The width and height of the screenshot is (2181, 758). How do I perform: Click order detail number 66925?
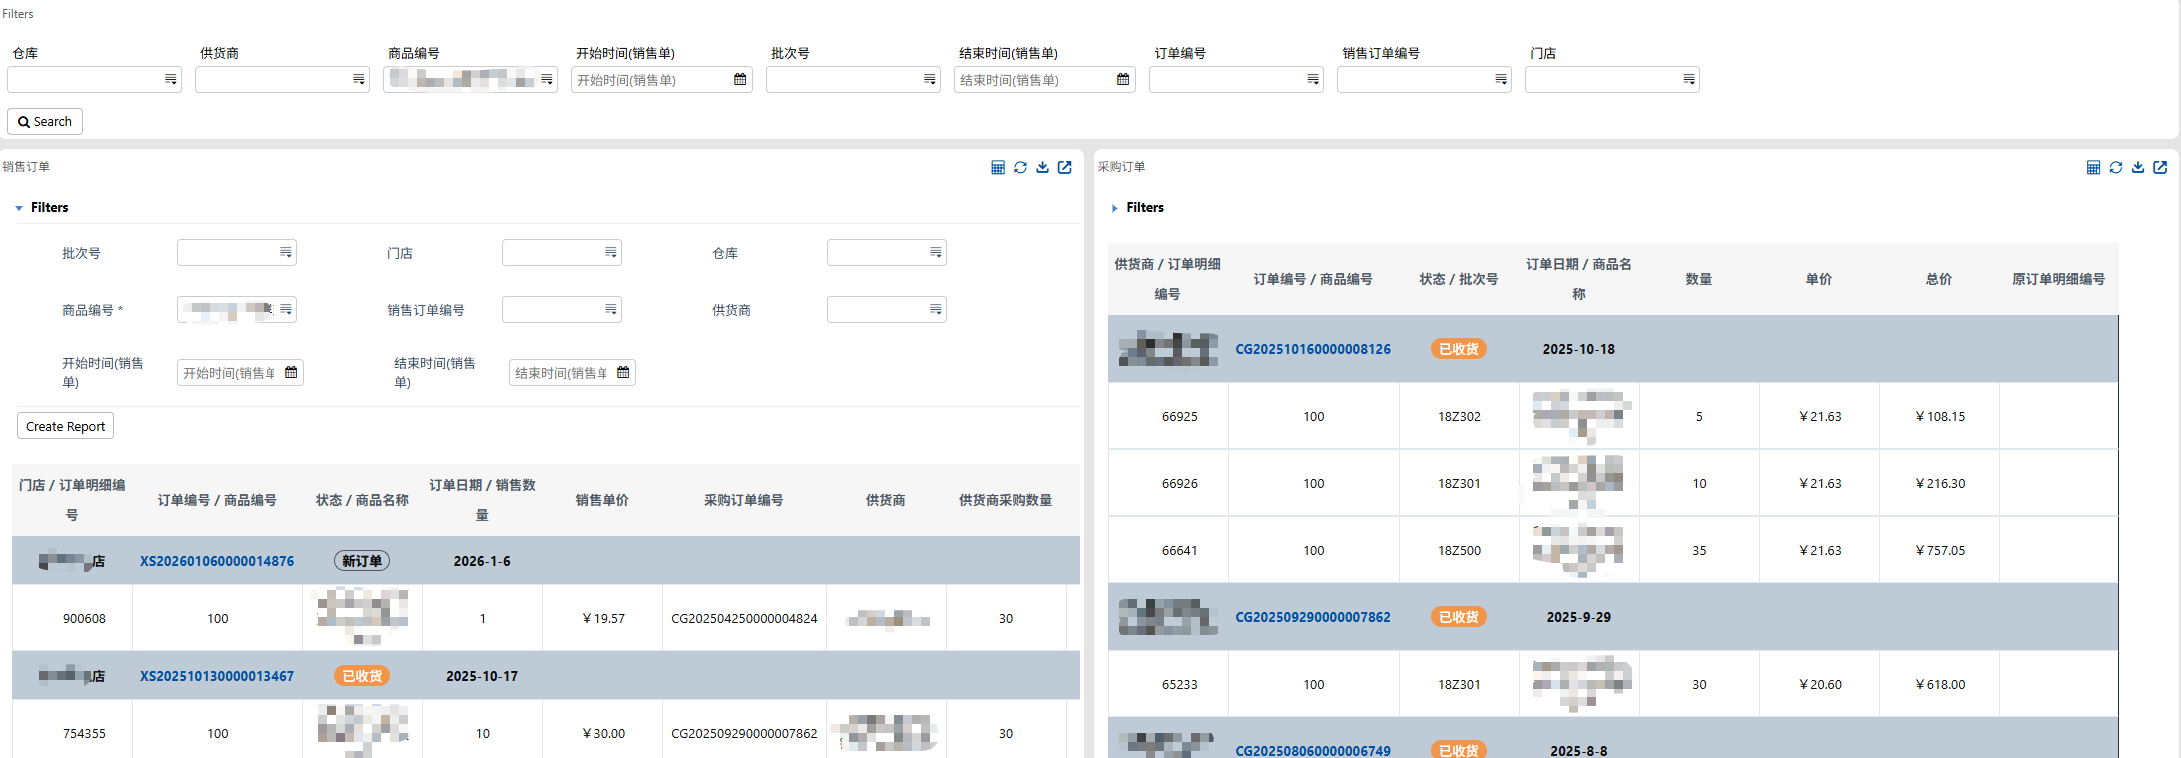1180,416
